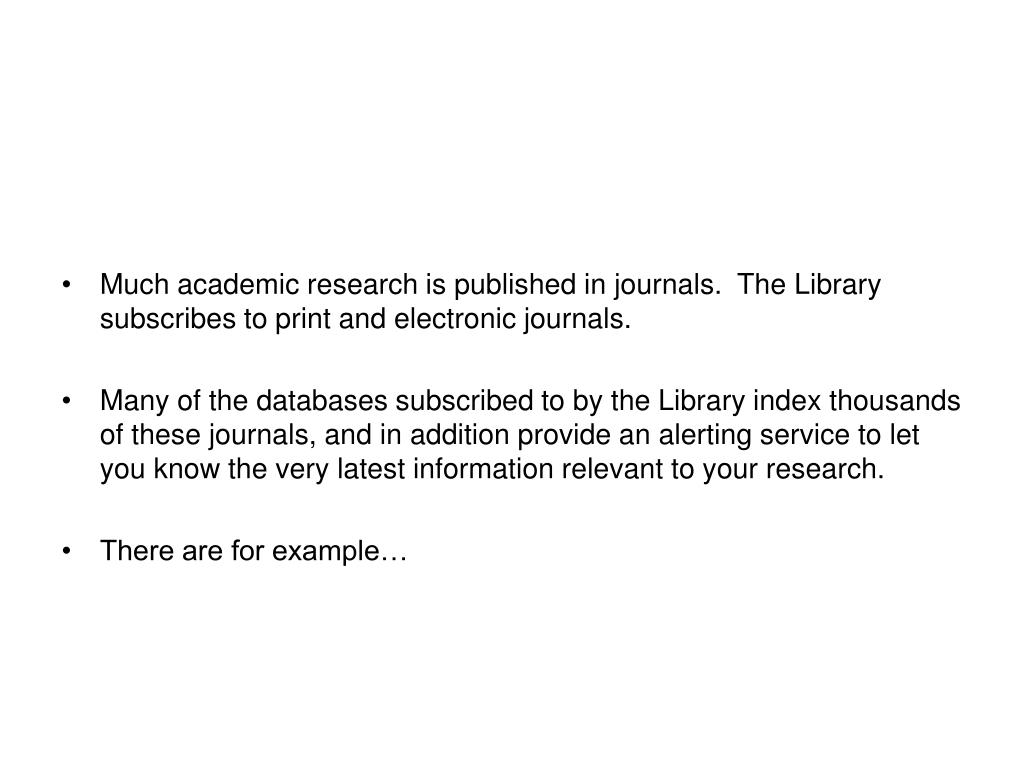1024x768 pixels.
Task: Click 'relevant to your research.' text
Action: point(722,470)
